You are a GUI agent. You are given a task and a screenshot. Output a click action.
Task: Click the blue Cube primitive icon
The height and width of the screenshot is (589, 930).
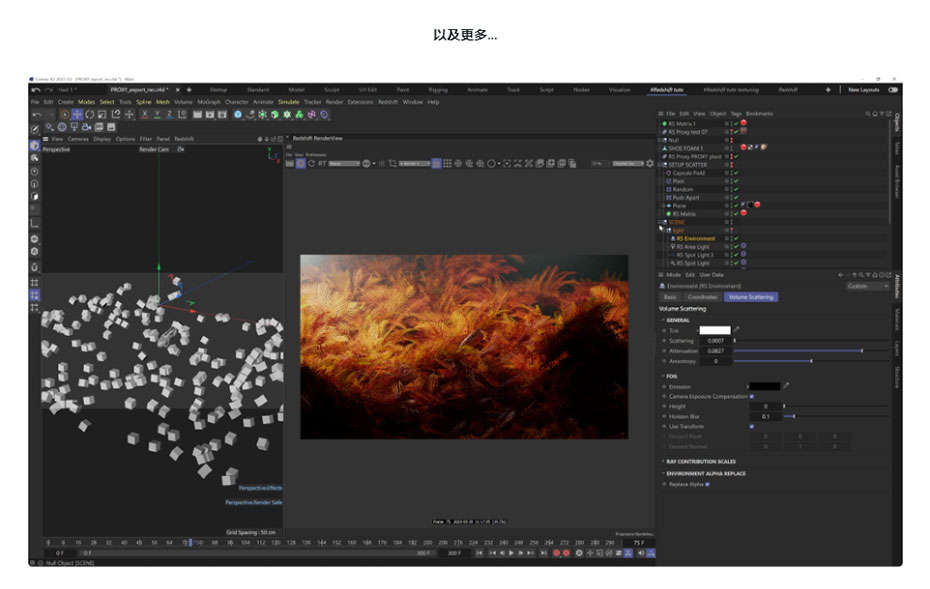tap(238, 114)
